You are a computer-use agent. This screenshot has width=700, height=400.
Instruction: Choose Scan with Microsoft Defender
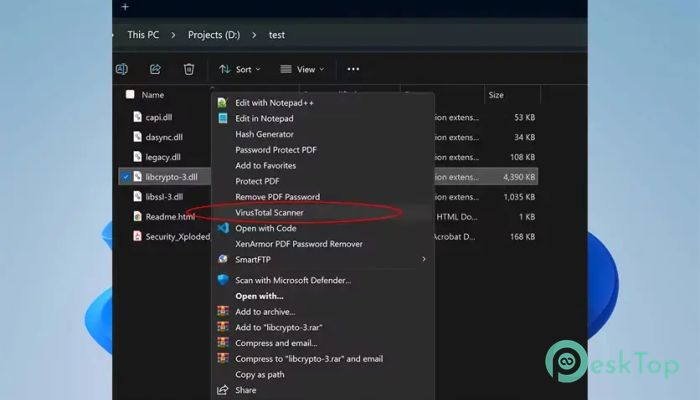pyautogui.click(x=293, y=280)
